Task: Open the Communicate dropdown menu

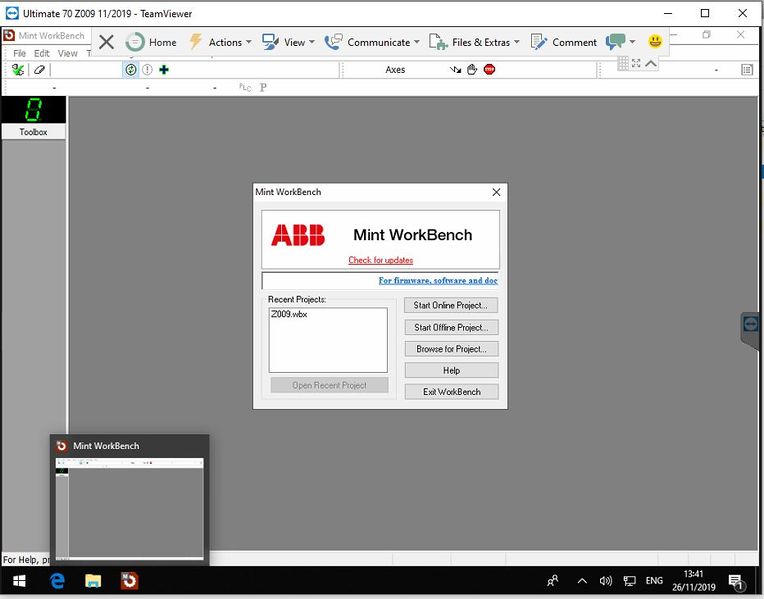Action: pos(372,42)
